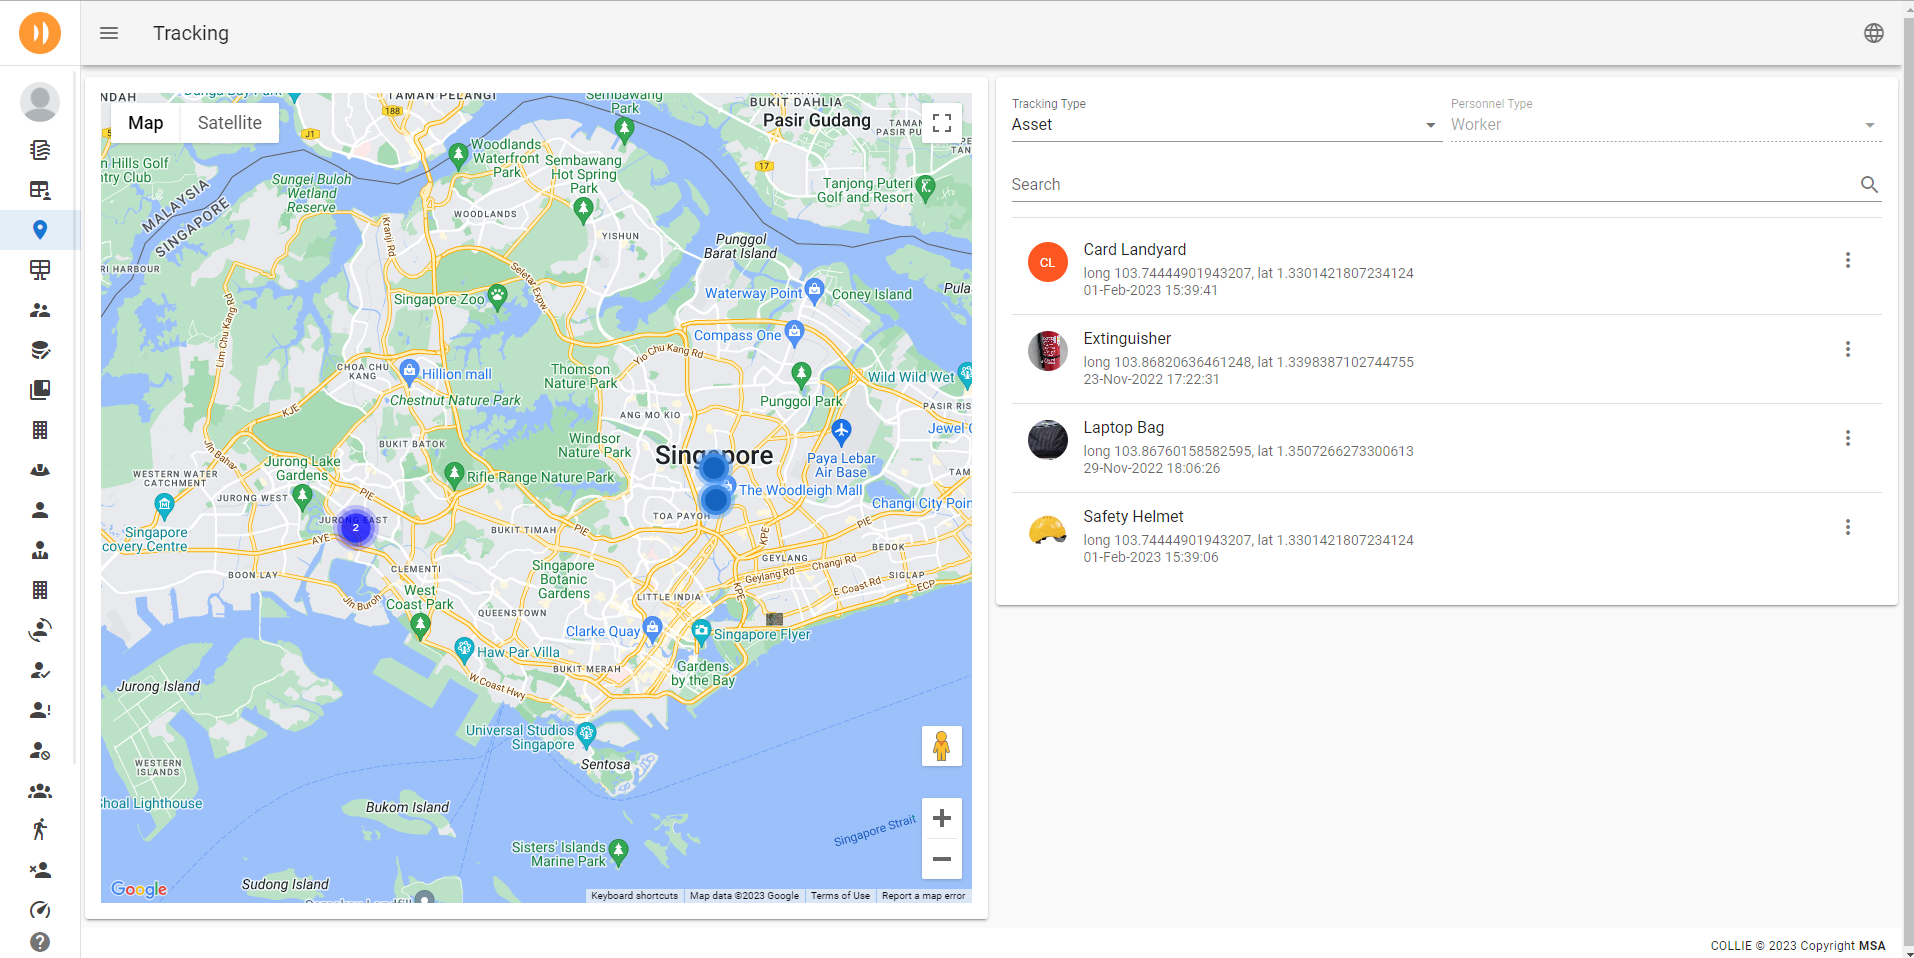
Task: Switch to the Satellite view tab
Action: (x=230, y=123)
